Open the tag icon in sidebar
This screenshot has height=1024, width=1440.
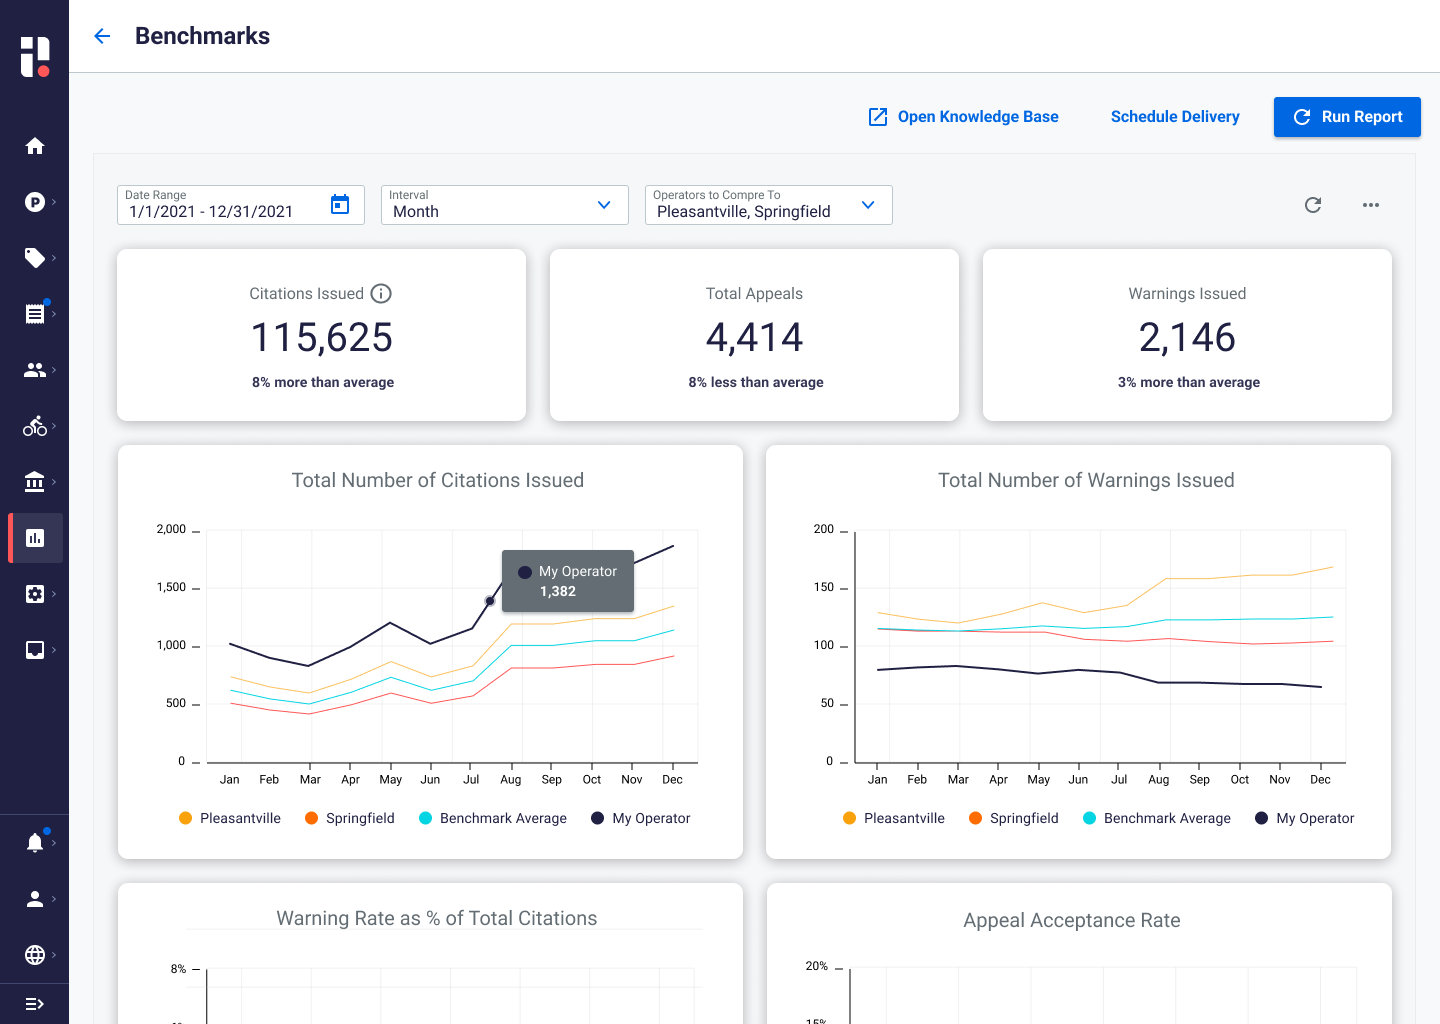35,258
